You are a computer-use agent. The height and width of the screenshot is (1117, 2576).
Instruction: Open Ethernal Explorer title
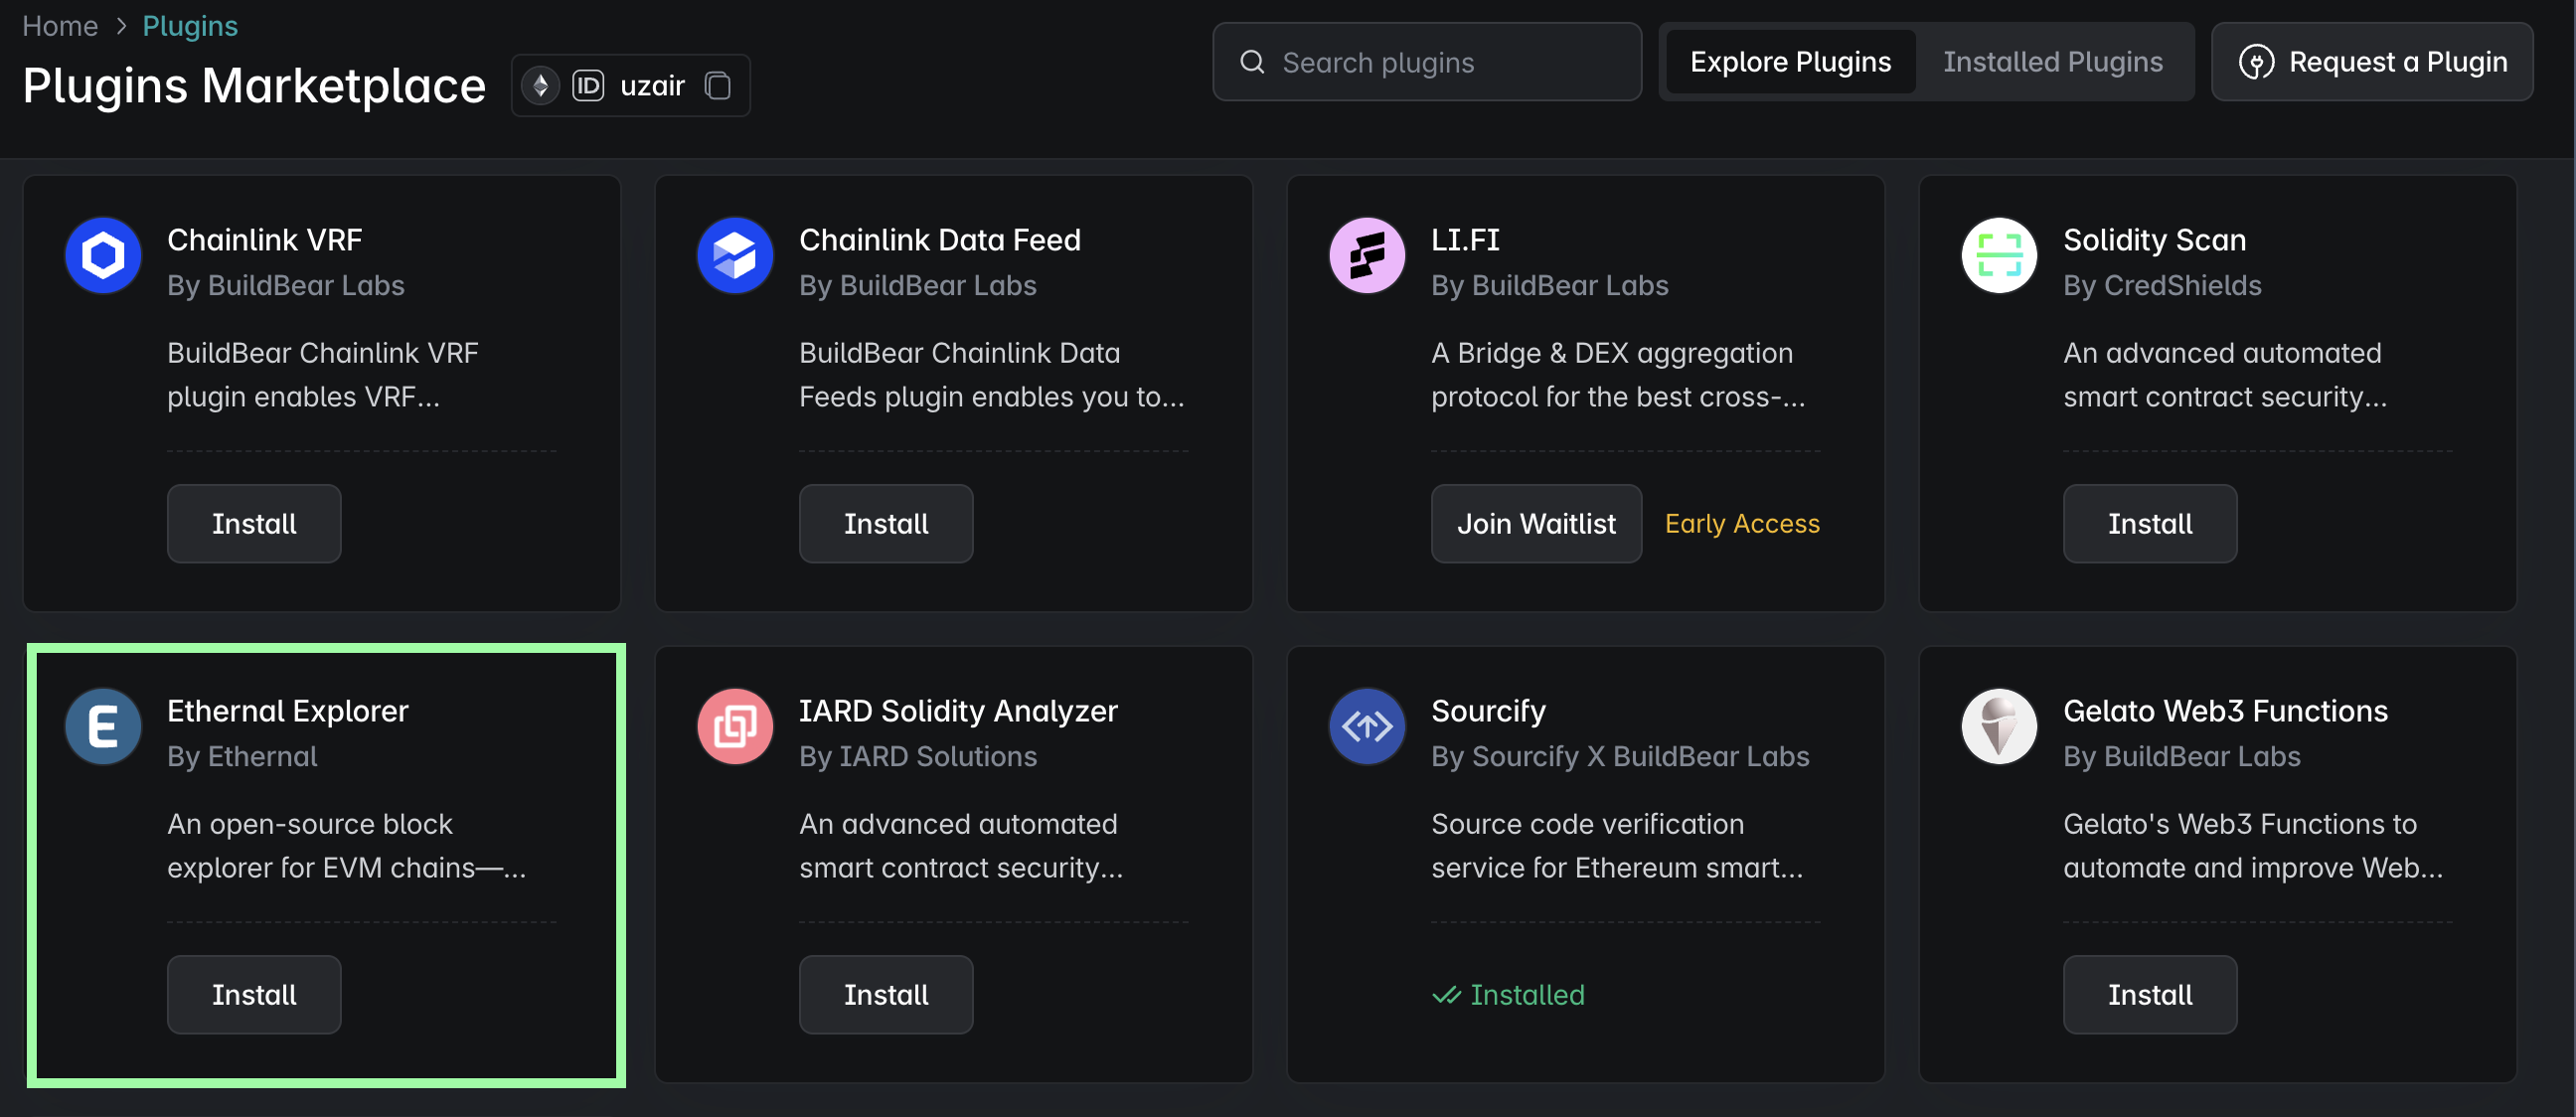[288, 711]
